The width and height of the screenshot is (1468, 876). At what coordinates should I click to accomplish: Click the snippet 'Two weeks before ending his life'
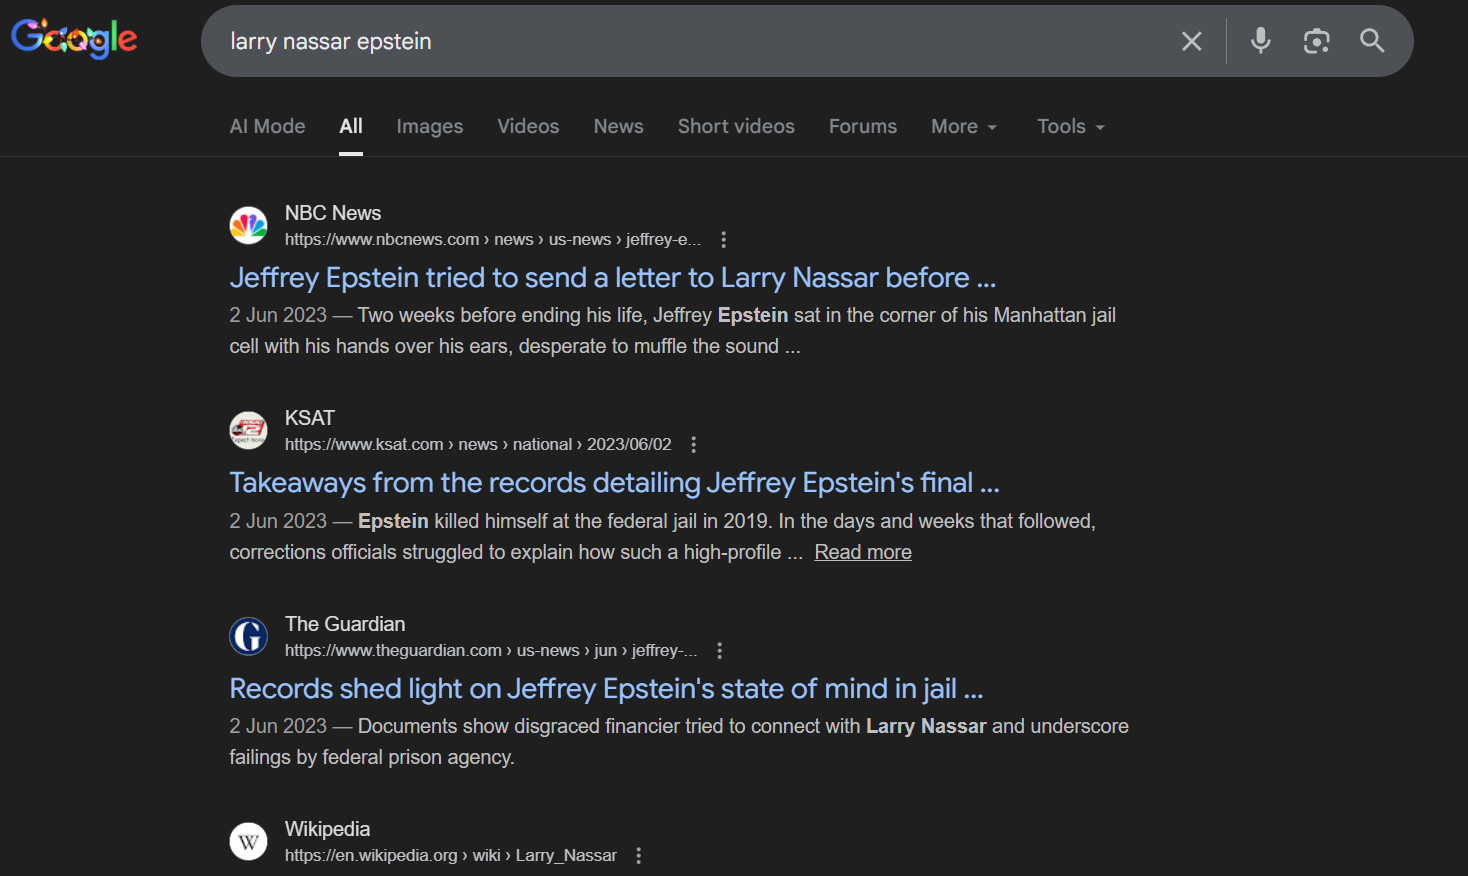tap(673, 331)
